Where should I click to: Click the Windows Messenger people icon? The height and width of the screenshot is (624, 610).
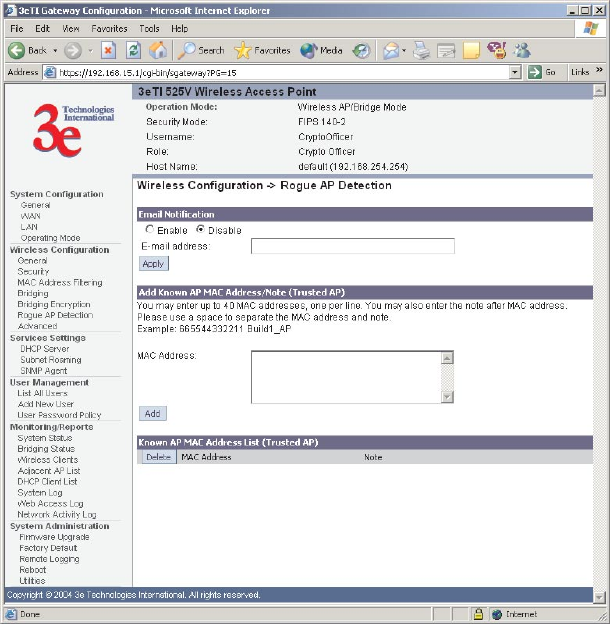pyautogui.click(x=522, y=51)
